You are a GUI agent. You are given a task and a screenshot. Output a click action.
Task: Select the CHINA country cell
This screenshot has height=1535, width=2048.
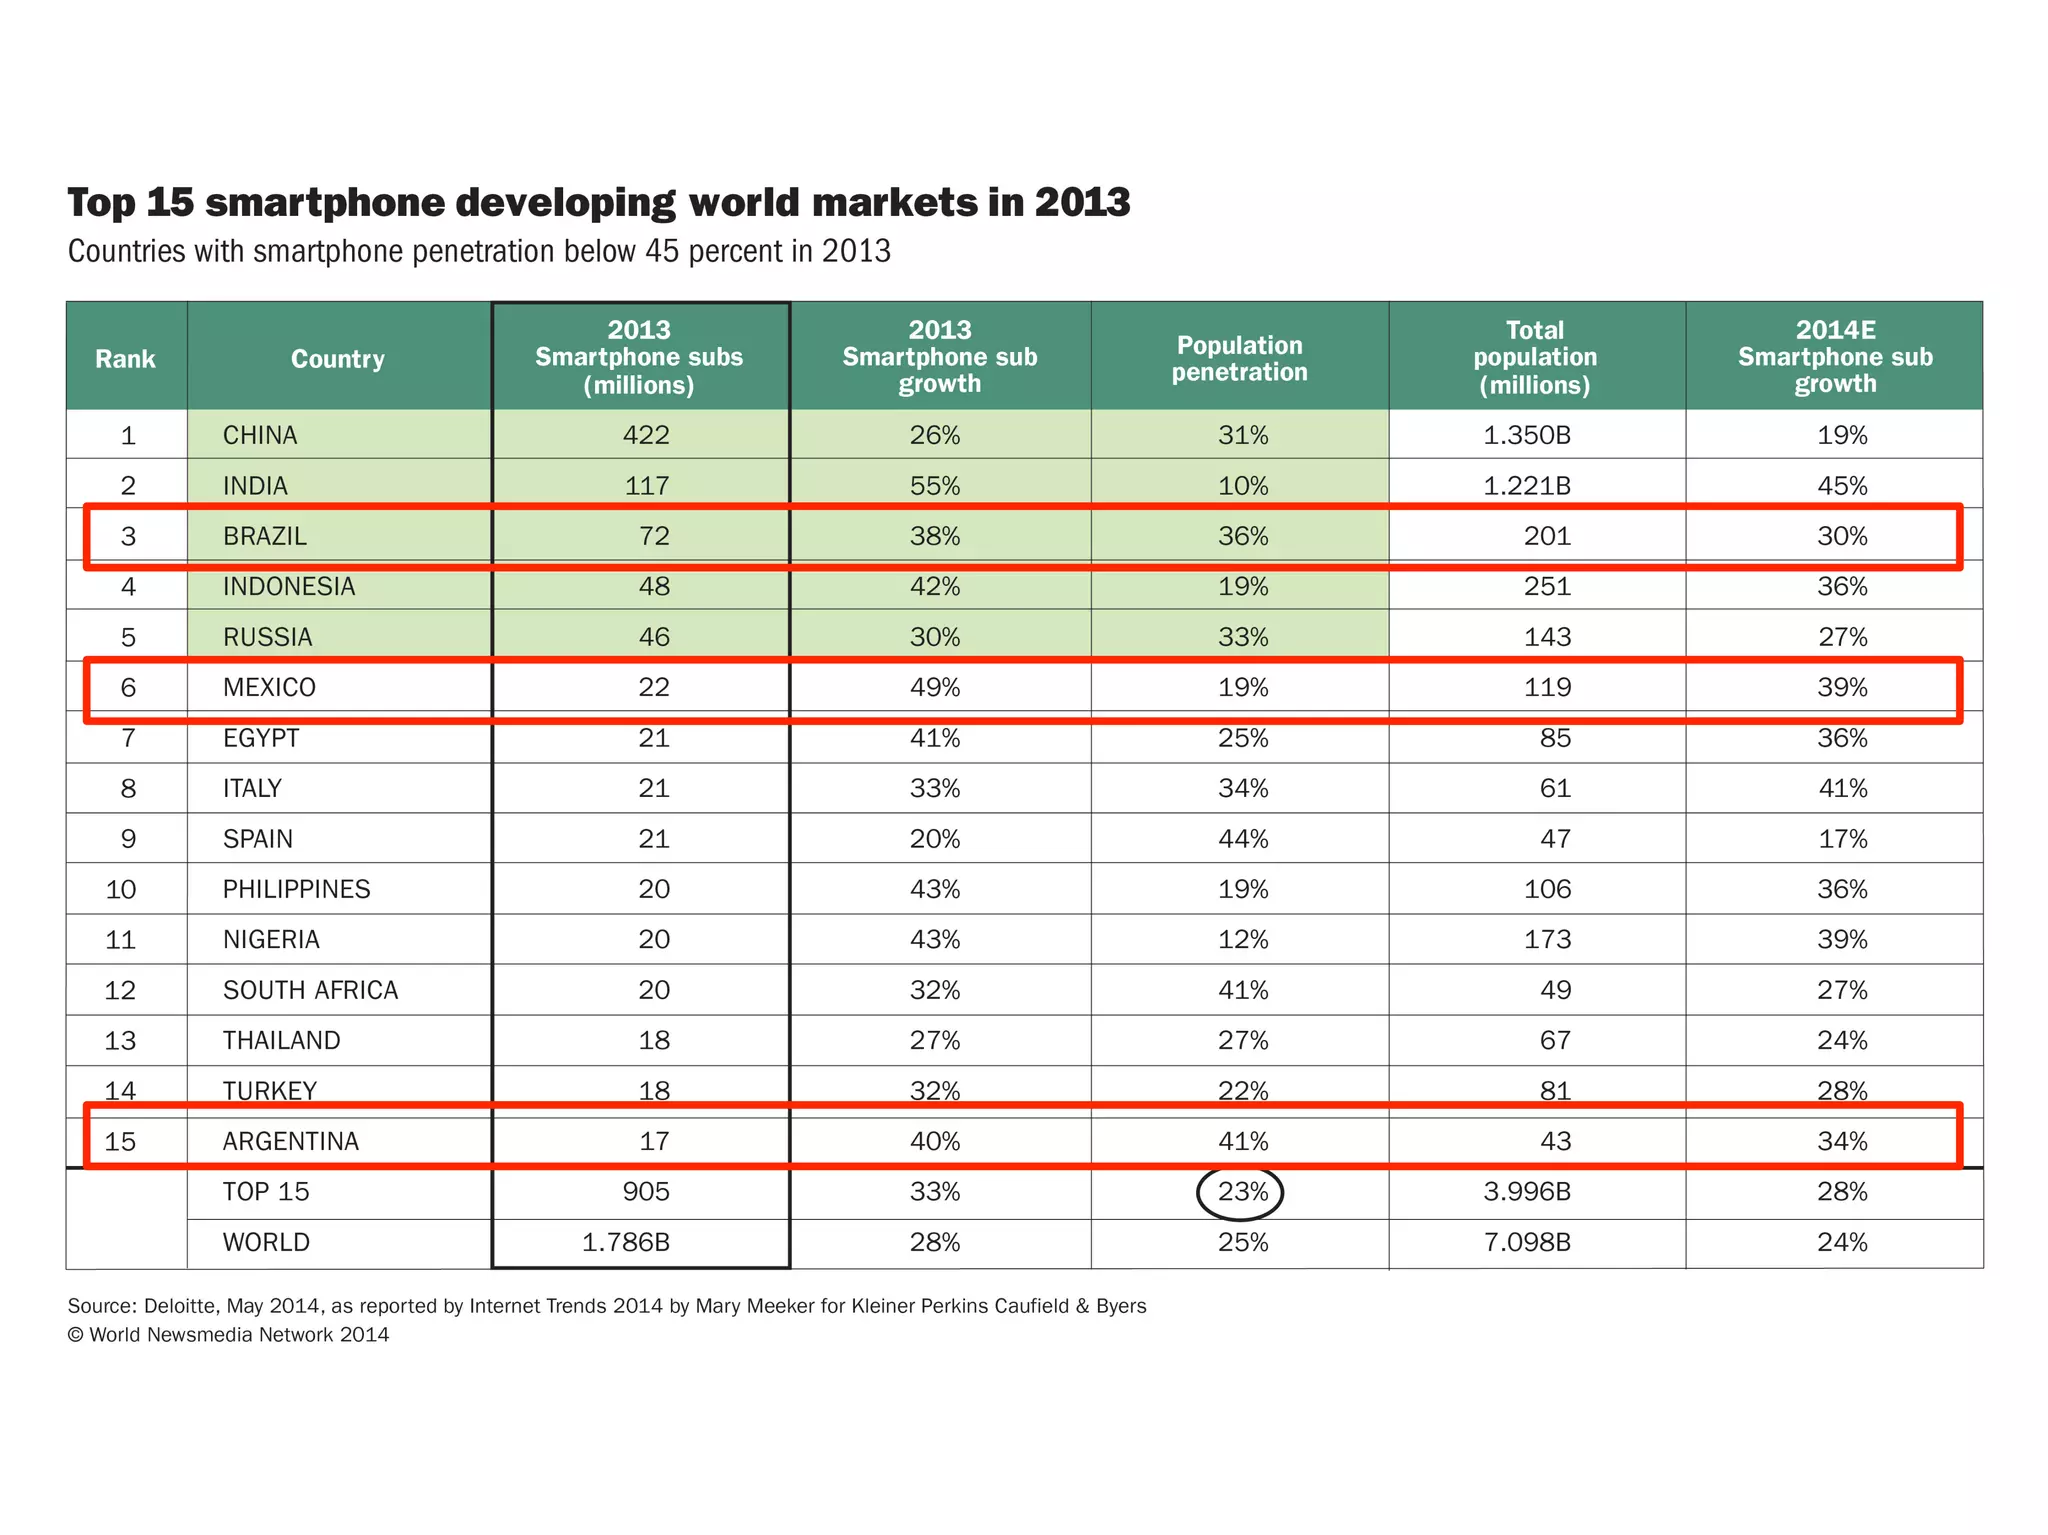[x=260, y=435]
